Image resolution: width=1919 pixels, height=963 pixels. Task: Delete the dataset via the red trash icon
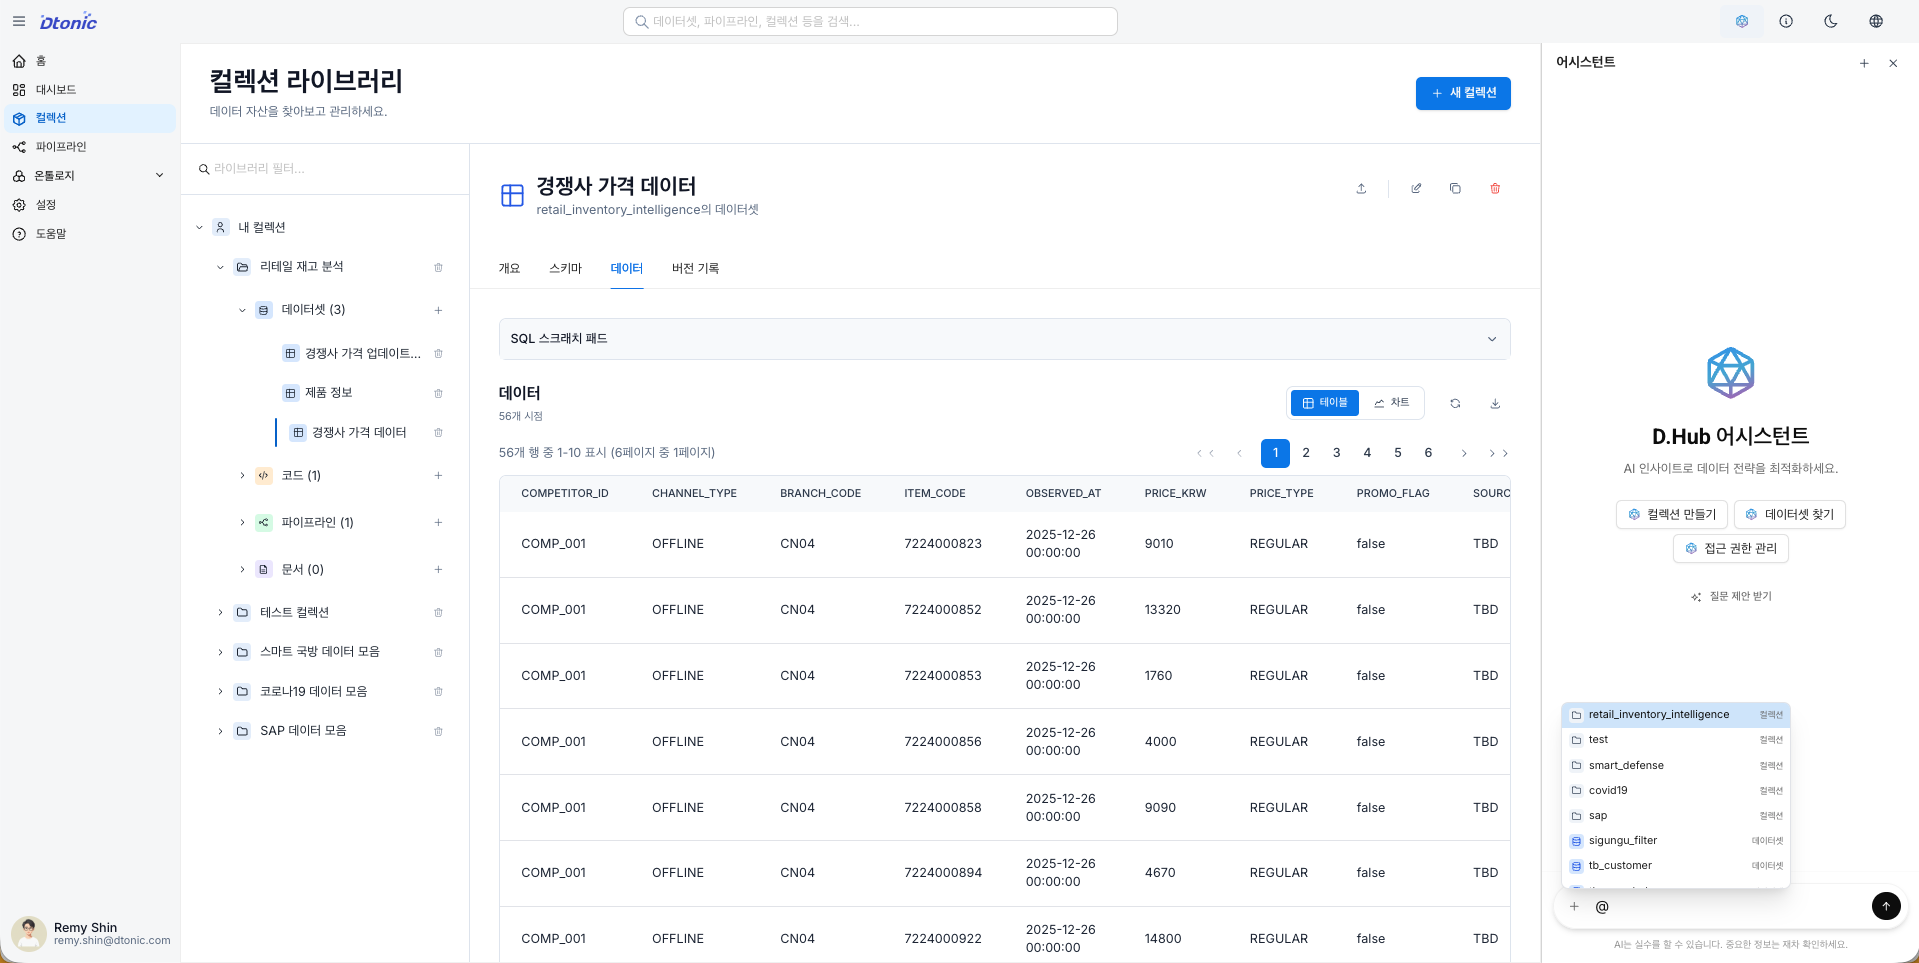(x=1495, y=188)
